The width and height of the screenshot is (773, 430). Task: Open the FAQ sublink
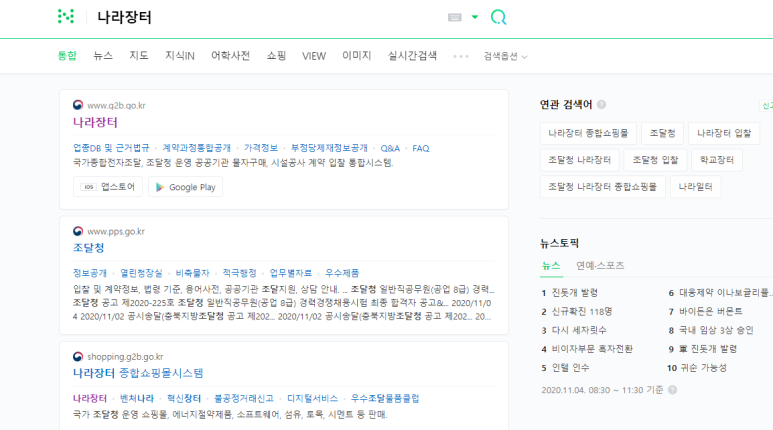[421, 148]
